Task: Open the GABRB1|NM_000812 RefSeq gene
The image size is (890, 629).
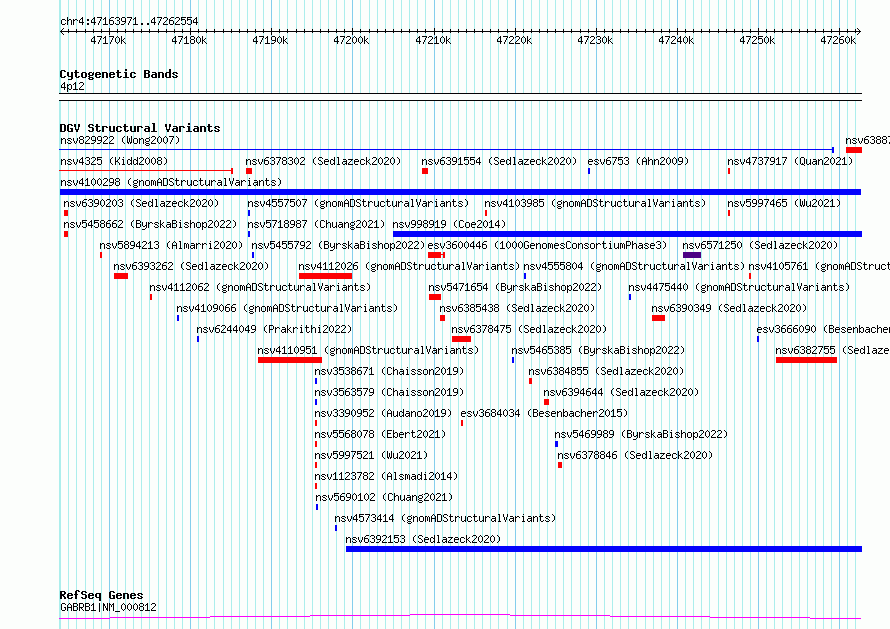Action: [x=108, y=607]
